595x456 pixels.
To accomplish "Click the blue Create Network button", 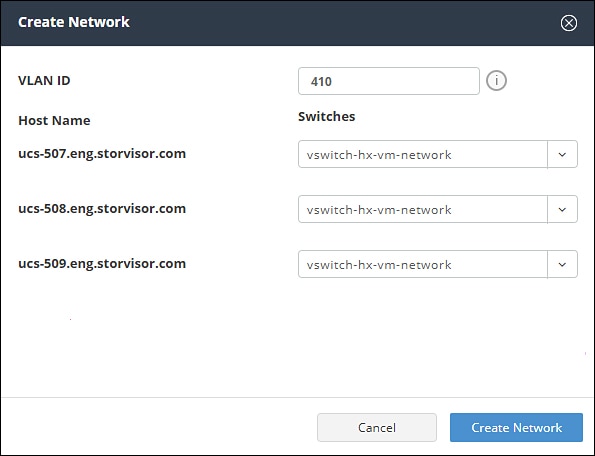I will click(516, 428).
